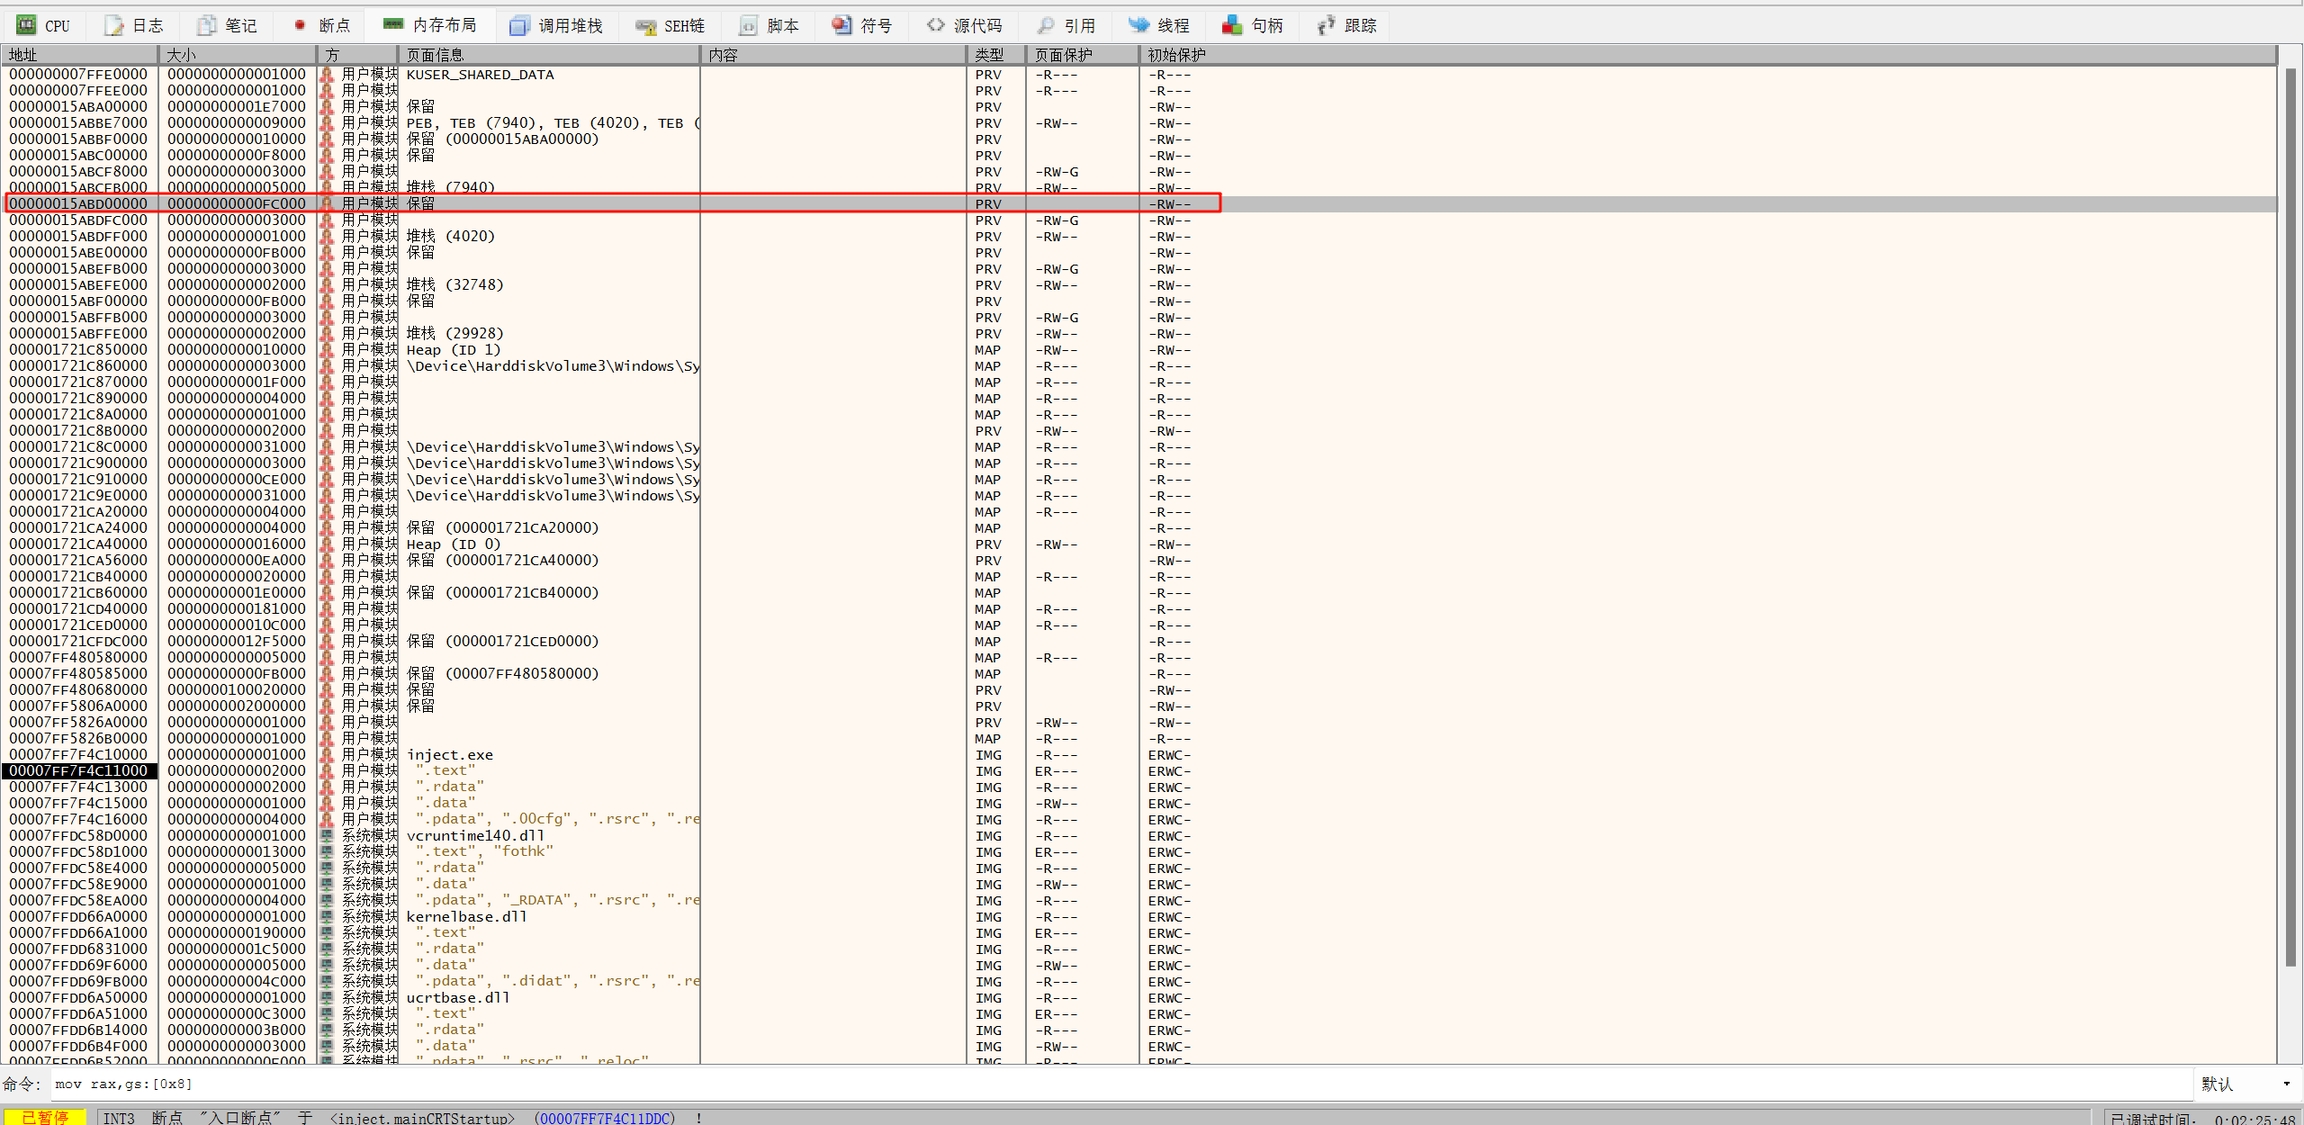Click entry address link 00007FF7F4C11DDC
This screenshot has width=2304, height=1125.
(604, 1118)
